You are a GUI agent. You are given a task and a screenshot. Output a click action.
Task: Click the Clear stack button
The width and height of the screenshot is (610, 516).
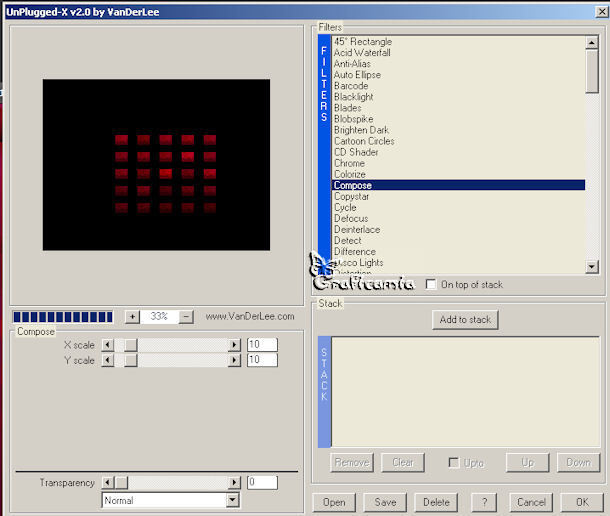tap(403, 463)
